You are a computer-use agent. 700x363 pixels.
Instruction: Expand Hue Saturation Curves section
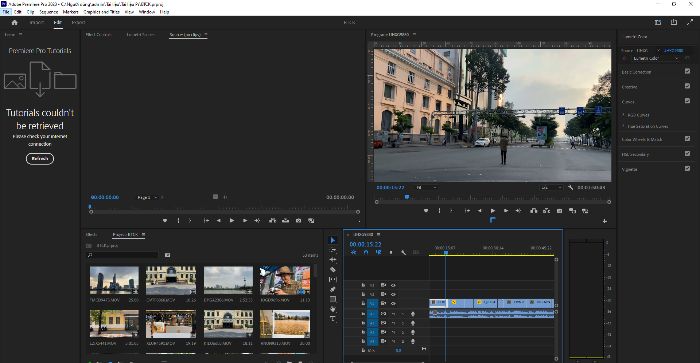[624, 126]
